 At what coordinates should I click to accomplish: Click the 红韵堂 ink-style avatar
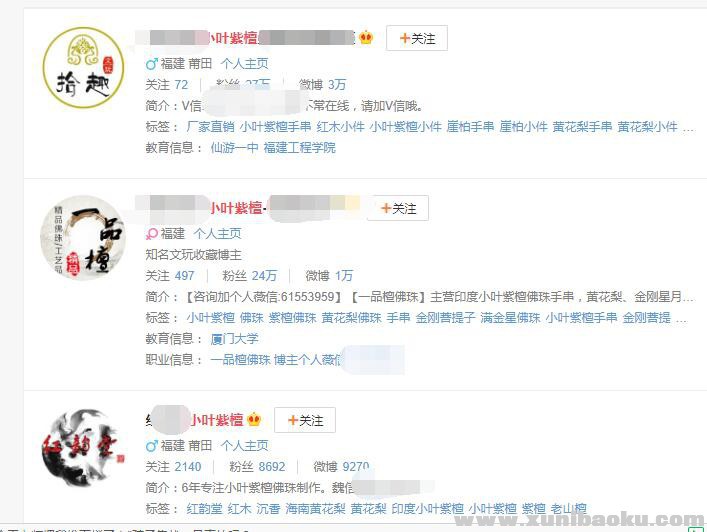click(83, 448)
